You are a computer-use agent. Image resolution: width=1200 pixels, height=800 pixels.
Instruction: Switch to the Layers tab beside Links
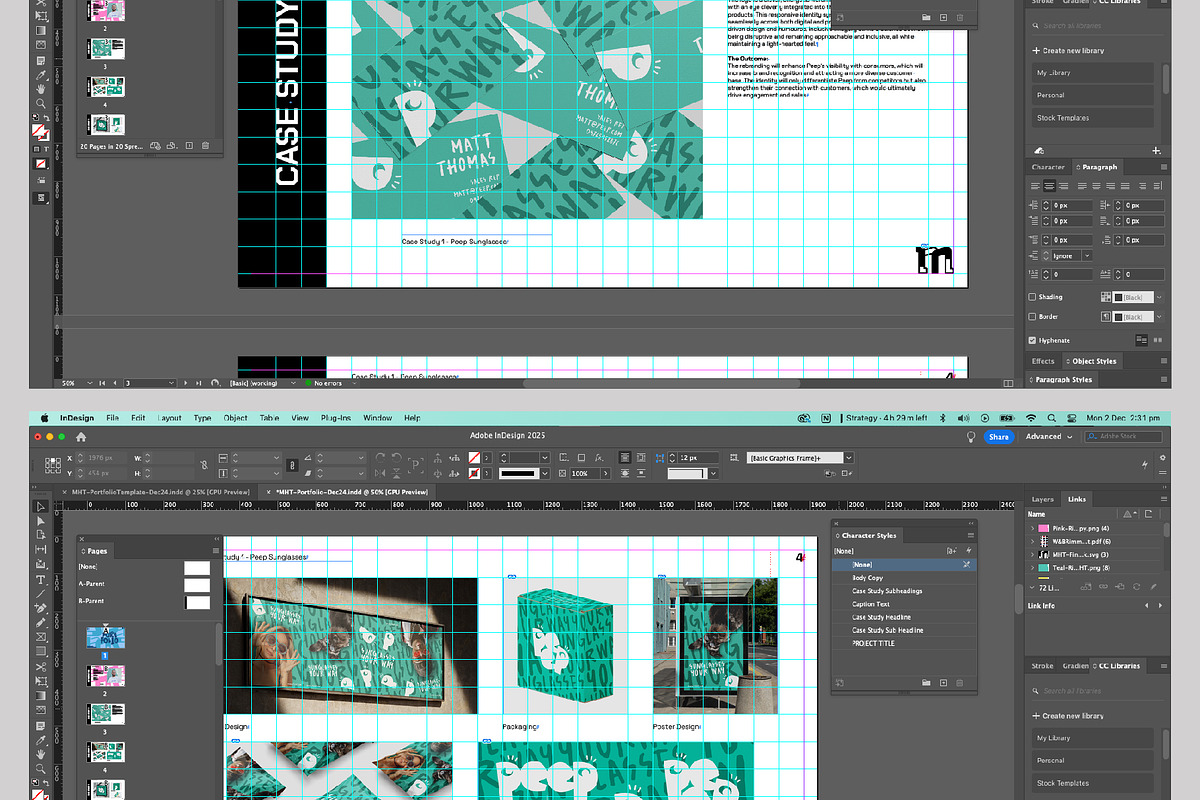pyautogui.click(x=1043, y=499)
